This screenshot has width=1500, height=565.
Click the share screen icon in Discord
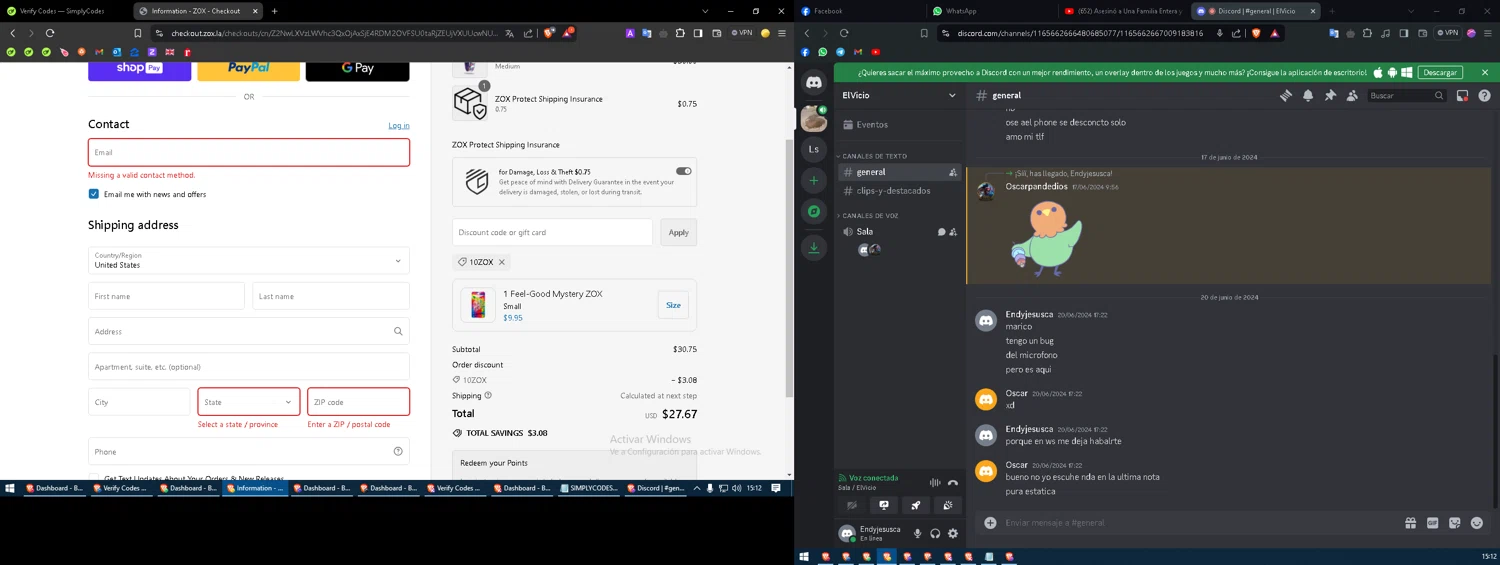[x=884, y=505]
